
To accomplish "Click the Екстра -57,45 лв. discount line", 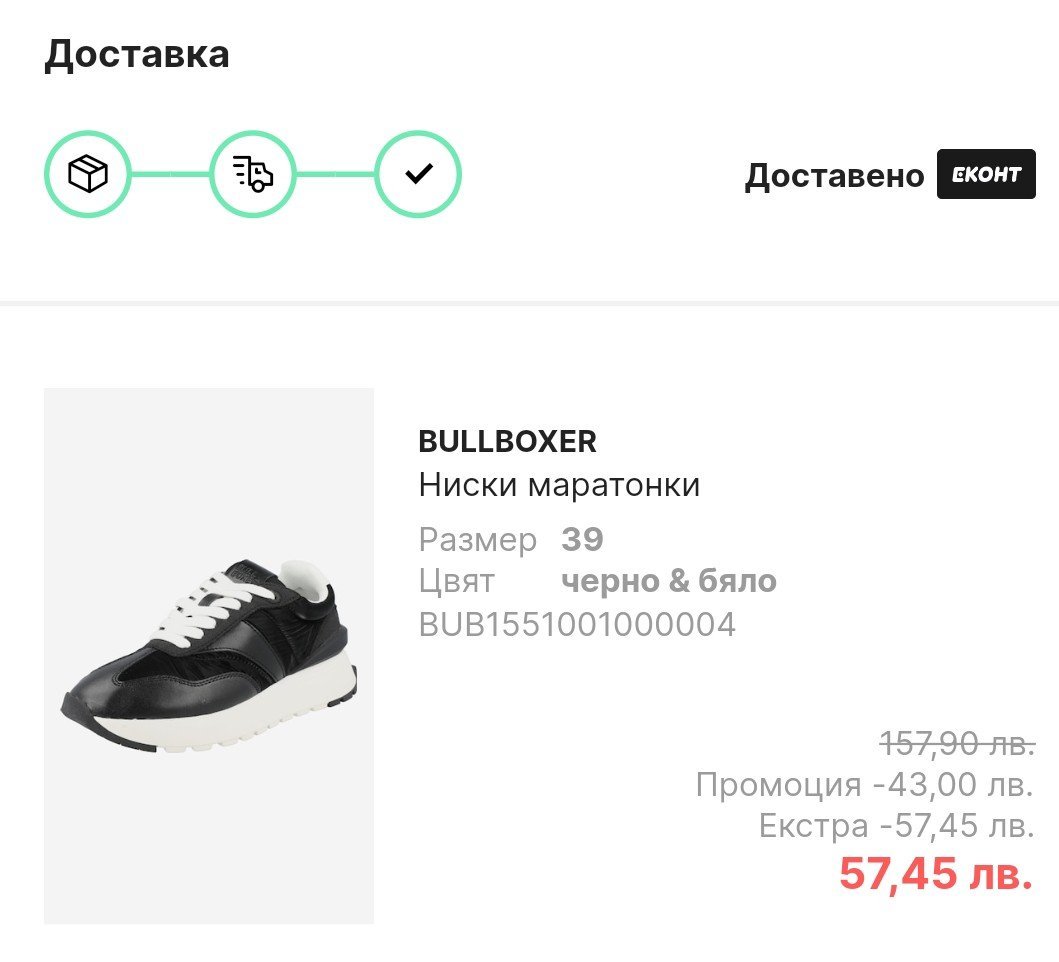I will point(895,826).
